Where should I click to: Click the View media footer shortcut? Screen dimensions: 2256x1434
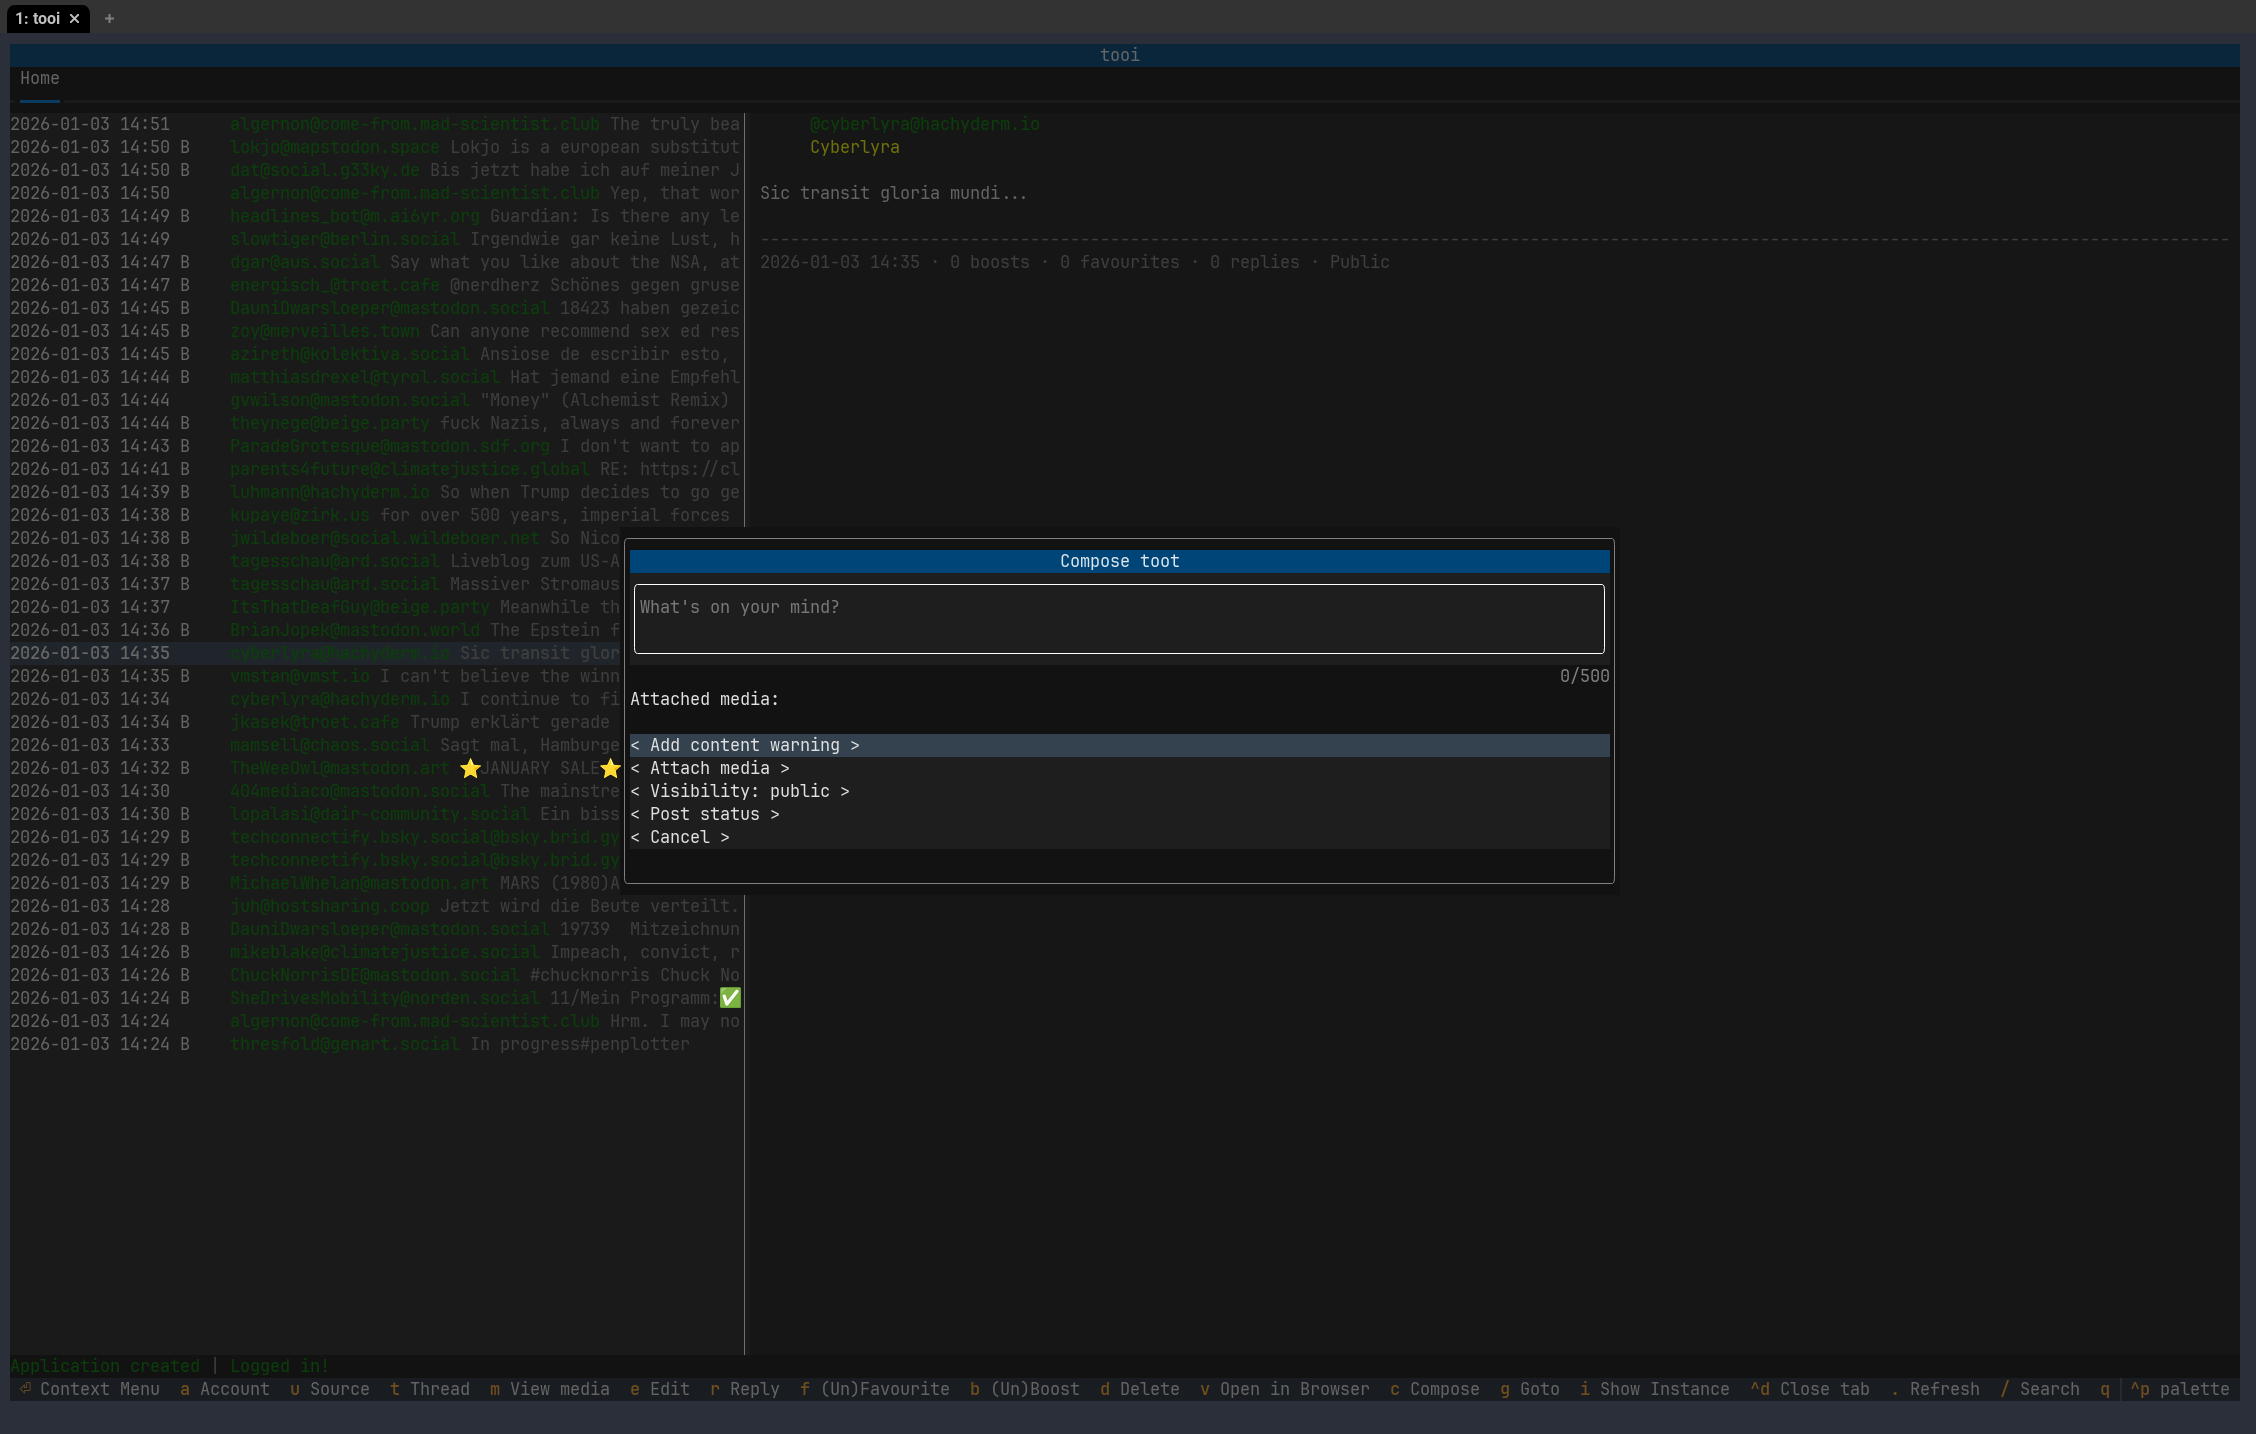tap(549, 1389)
